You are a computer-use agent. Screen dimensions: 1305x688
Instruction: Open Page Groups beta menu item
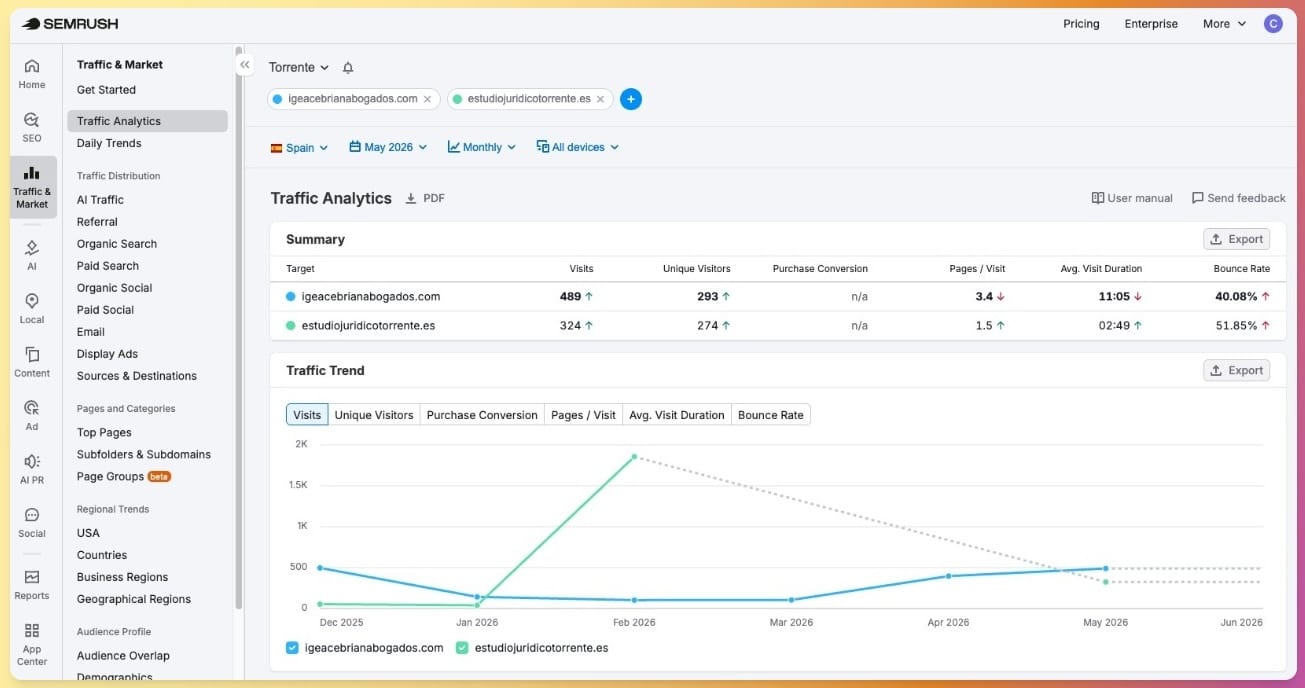pos(124,477)
